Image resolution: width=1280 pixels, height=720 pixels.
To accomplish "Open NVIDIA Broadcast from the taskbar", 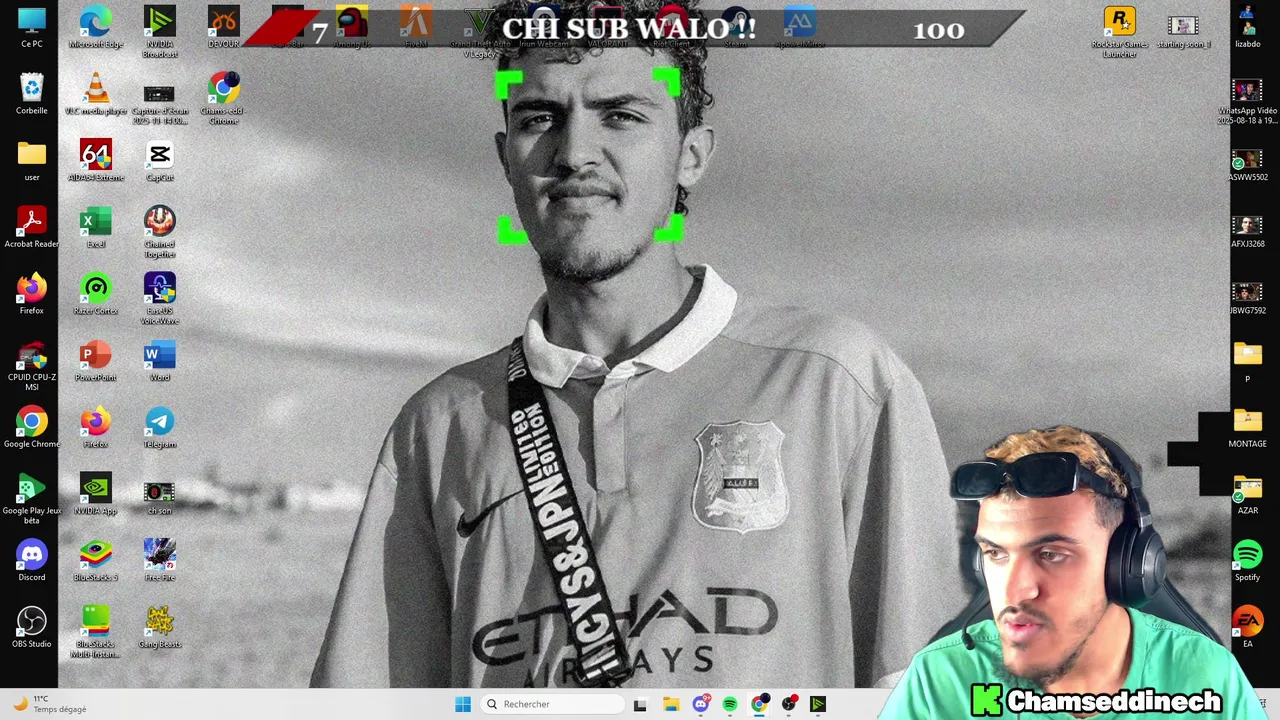I will coord(818,704).
